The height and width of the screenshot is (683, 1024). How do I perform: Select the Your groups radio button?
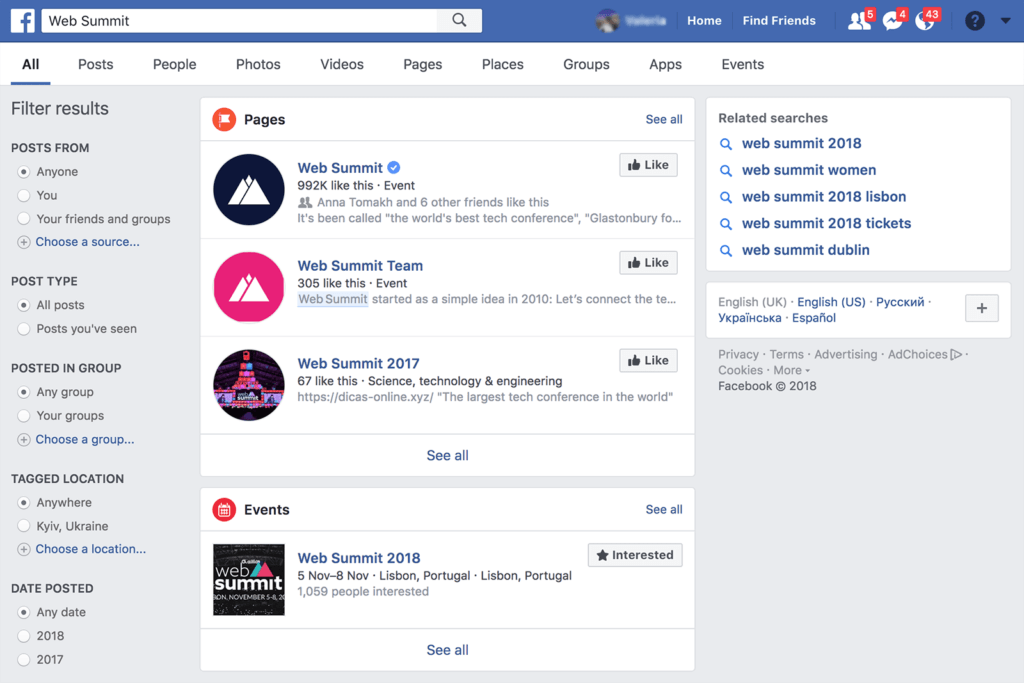point(24,416)
